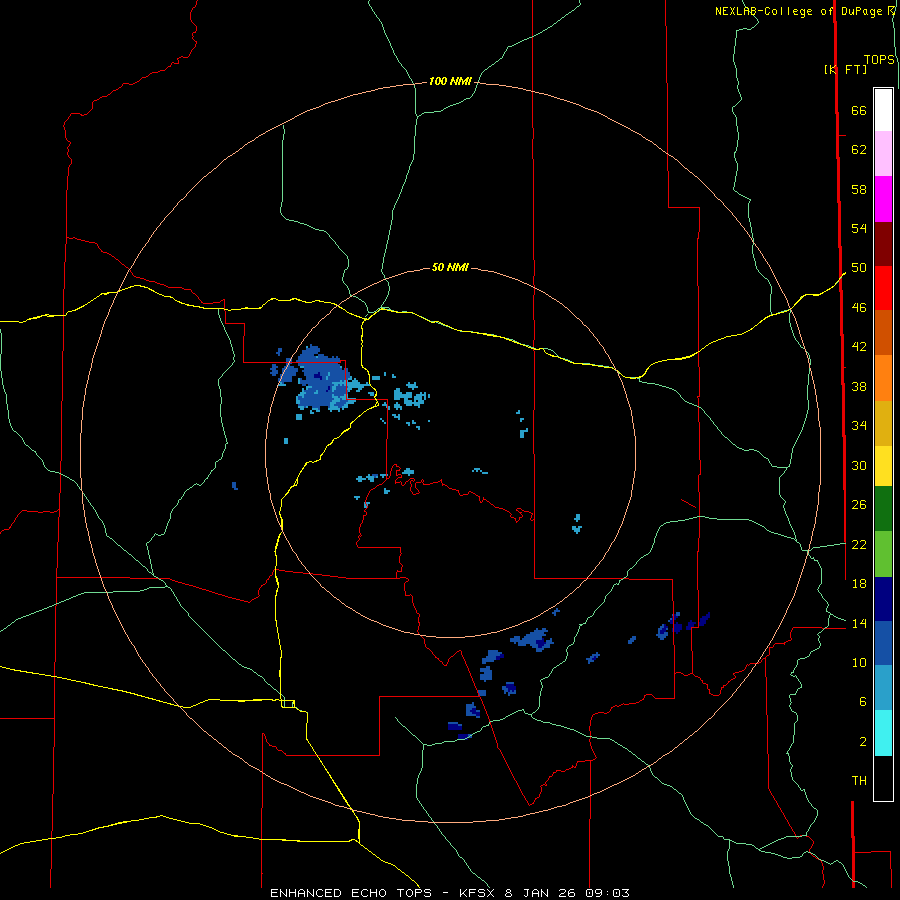900x900 pixels.
Task: Click the white swatch in the tops legend
Action: point(883,110)
